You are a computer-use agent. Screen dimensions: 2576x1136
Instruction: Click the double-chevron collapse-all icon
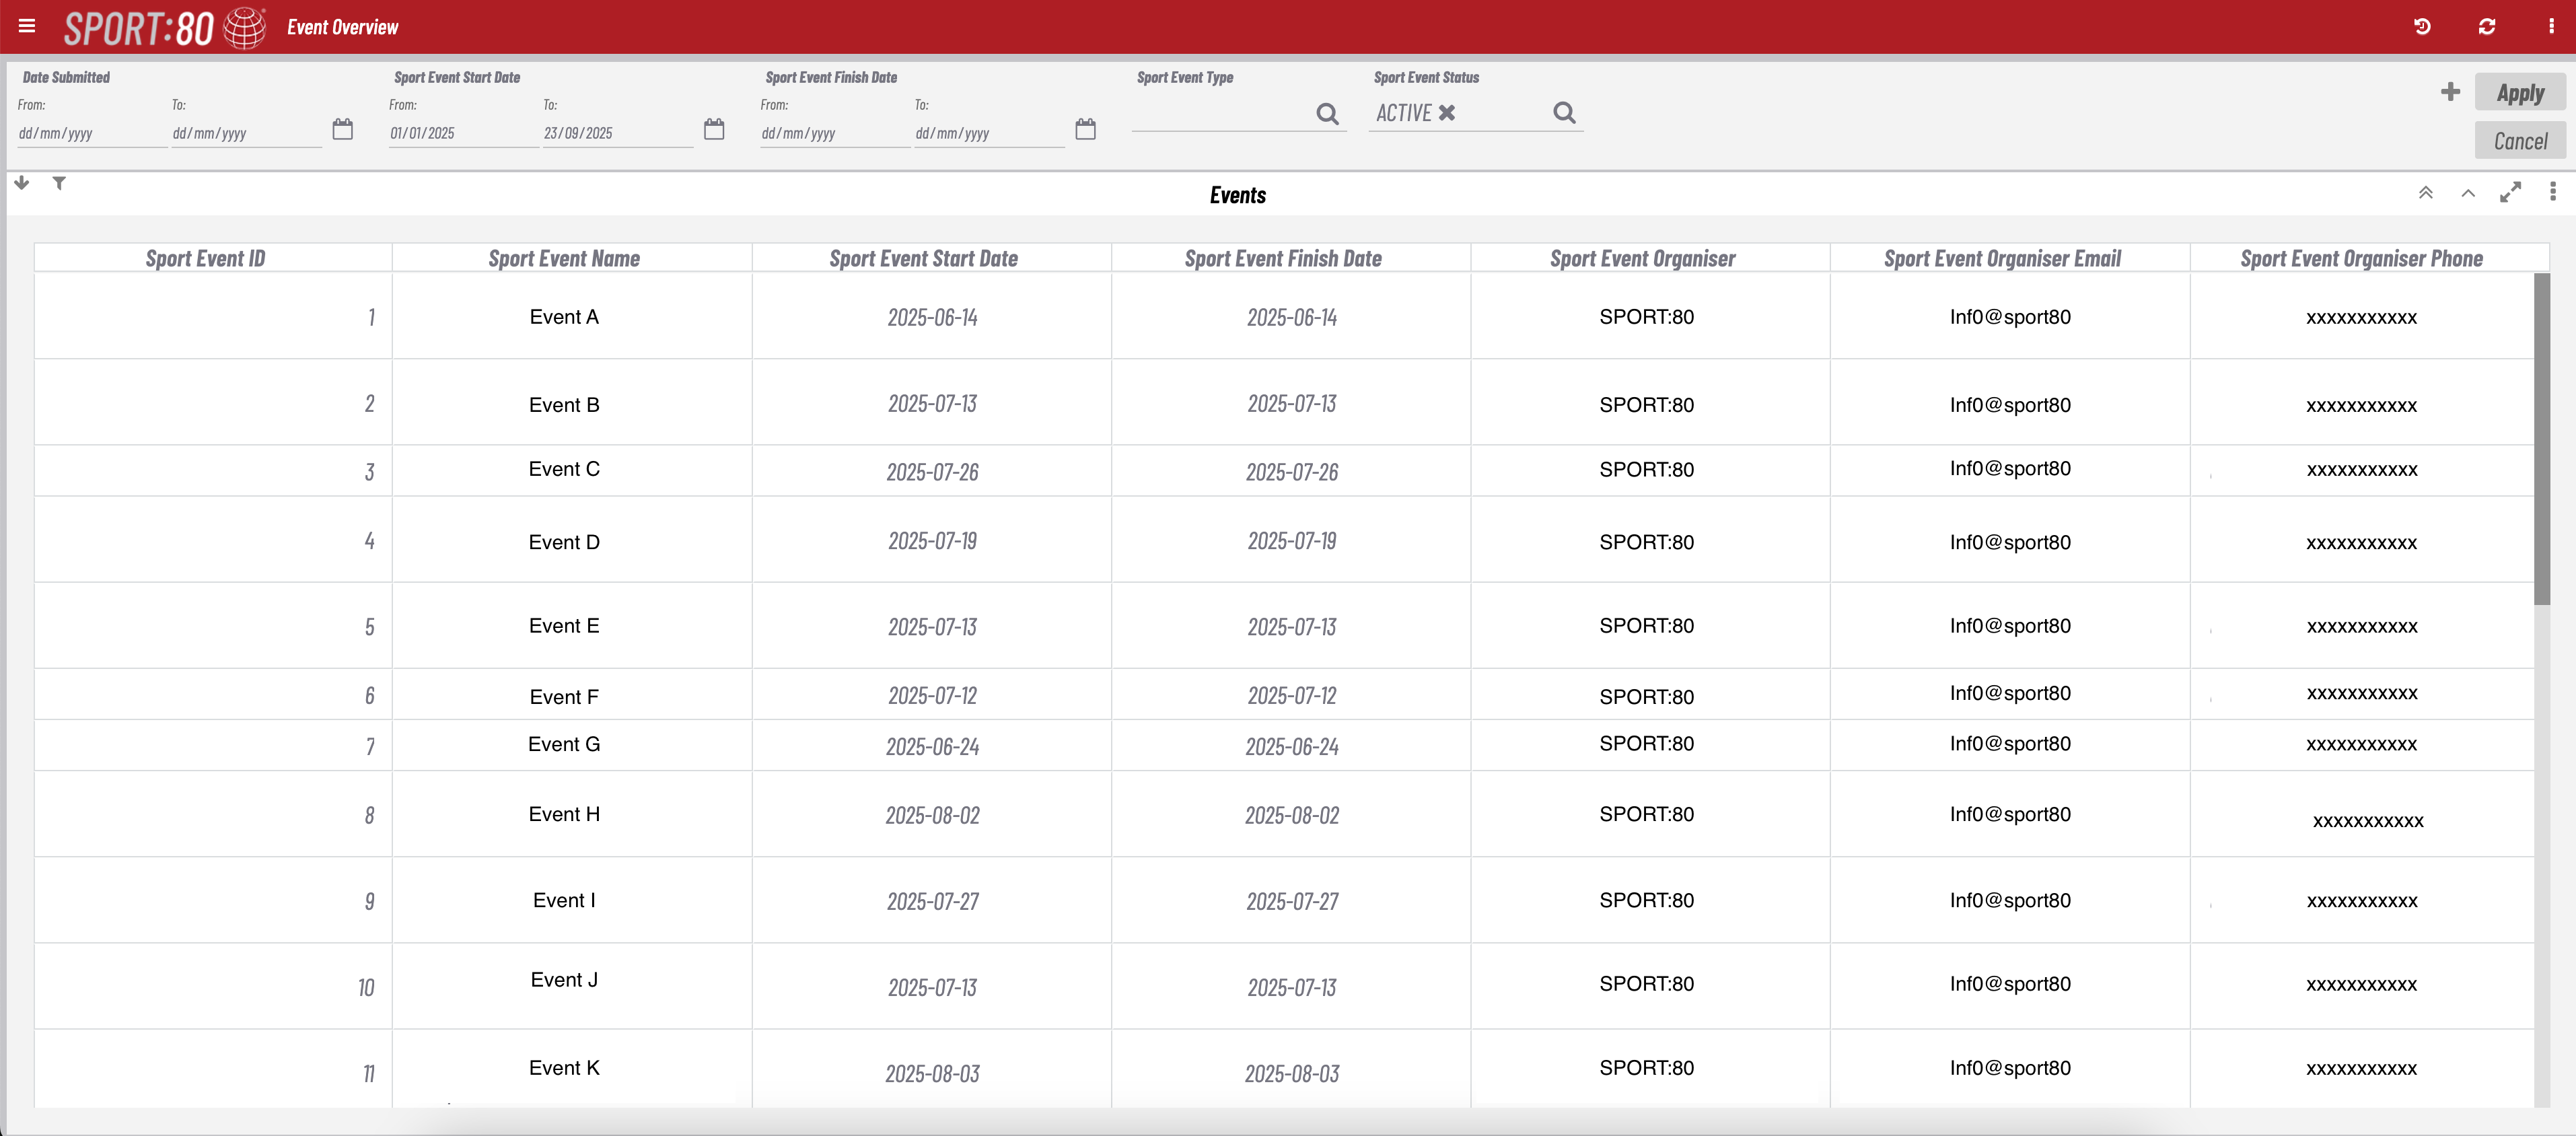[x=2425, y=192]
